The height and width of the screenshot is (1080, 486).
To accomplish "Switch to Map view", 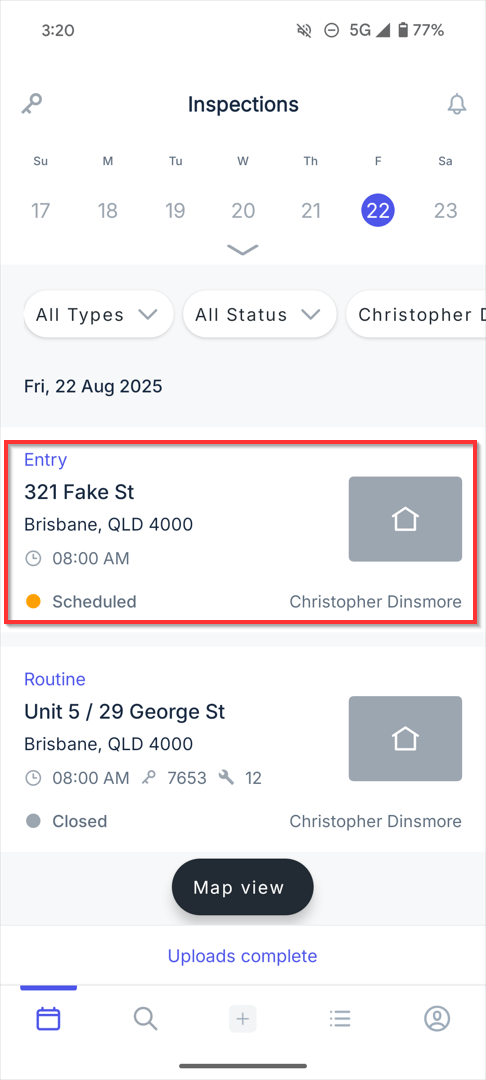I will (242, 887).
